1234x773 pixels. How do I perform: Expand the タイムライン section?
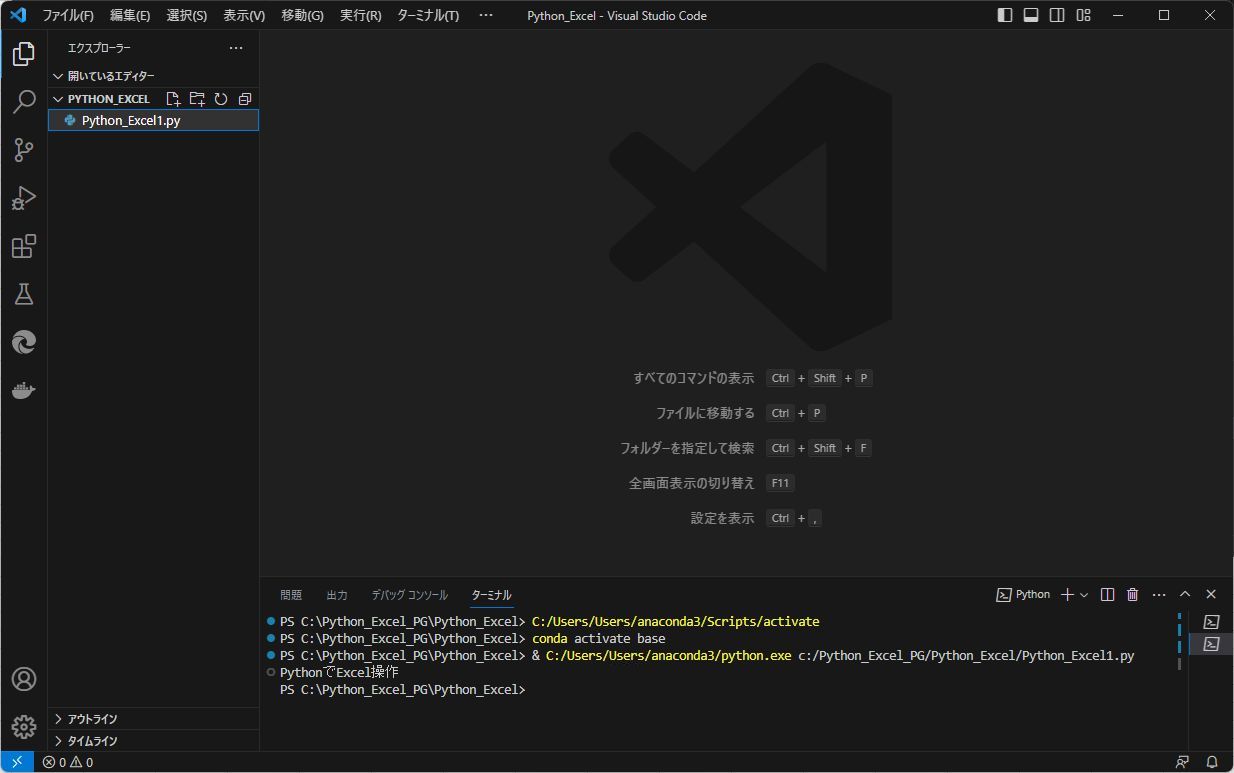coord(153,741)
